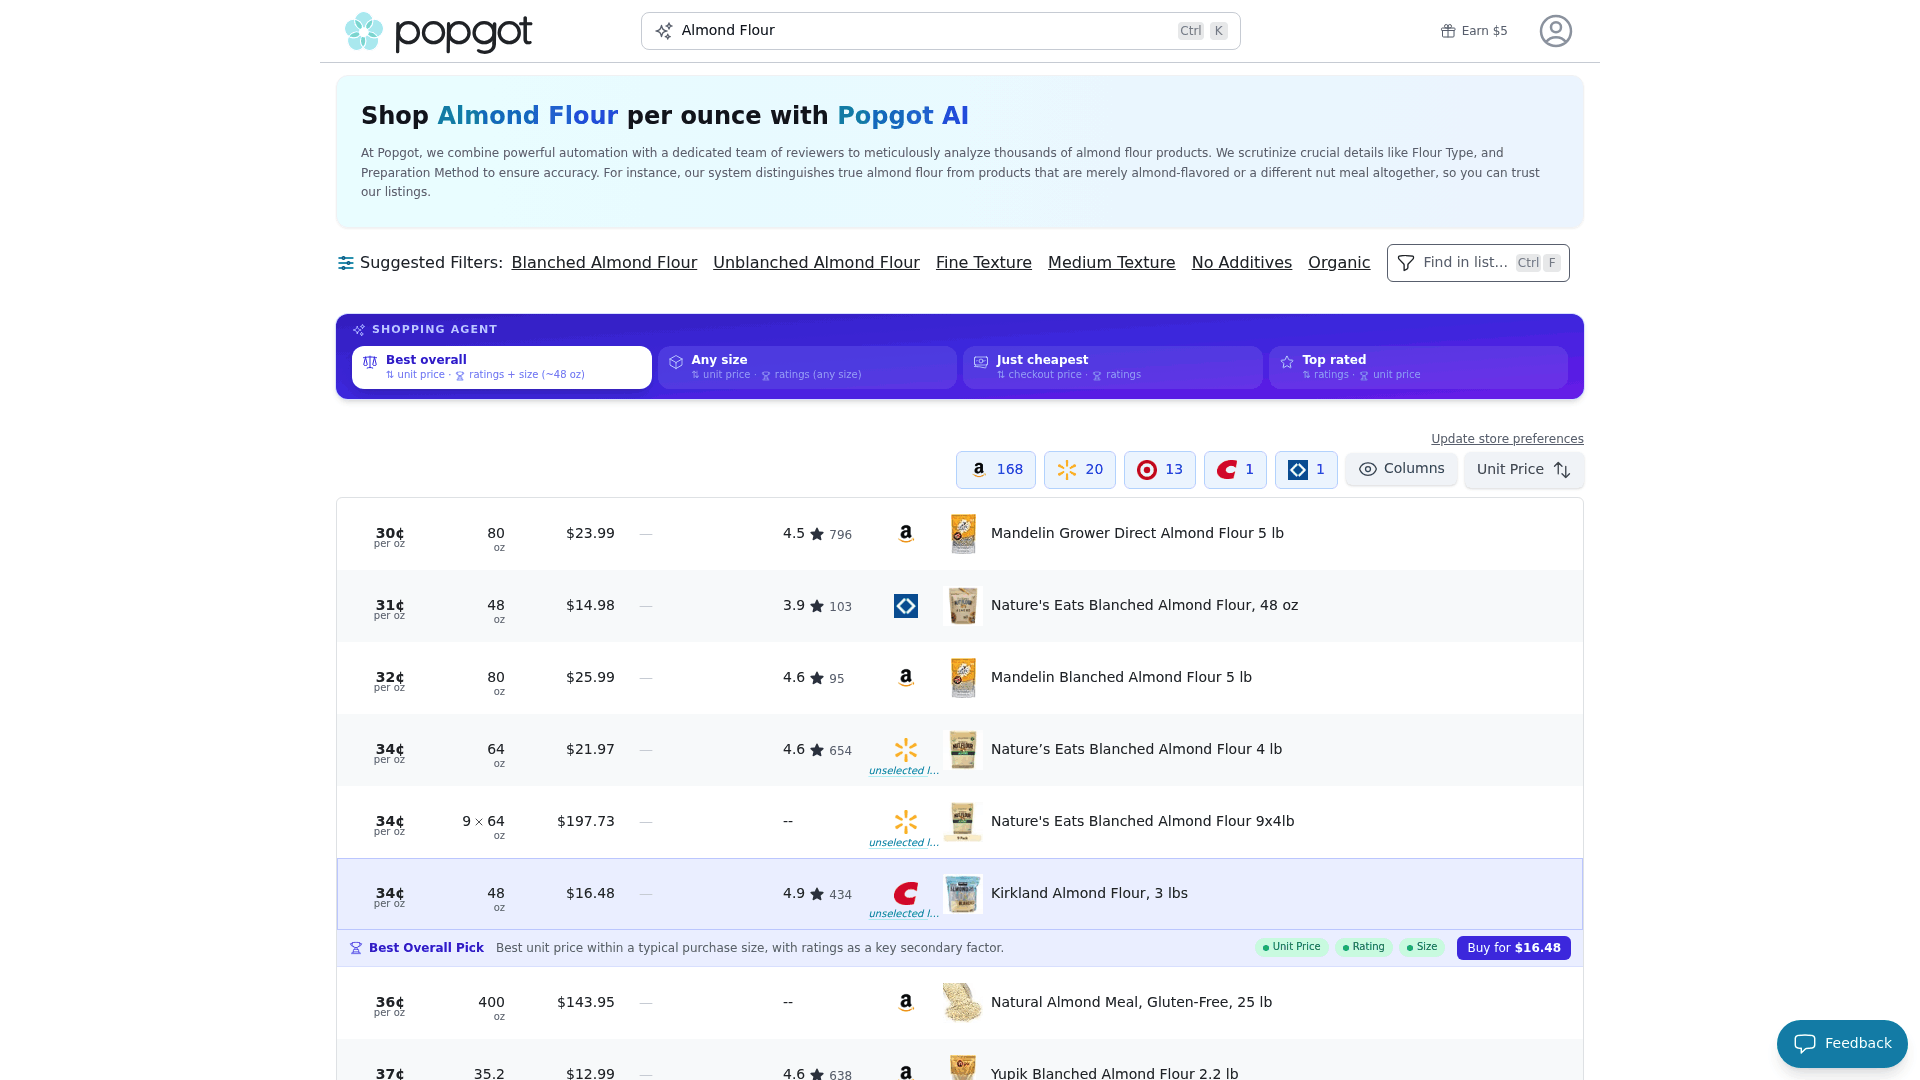Open the user account profile icon
This screenshot has width=1920, height=1080.
pyautogui.click(x=1555, y=31)
